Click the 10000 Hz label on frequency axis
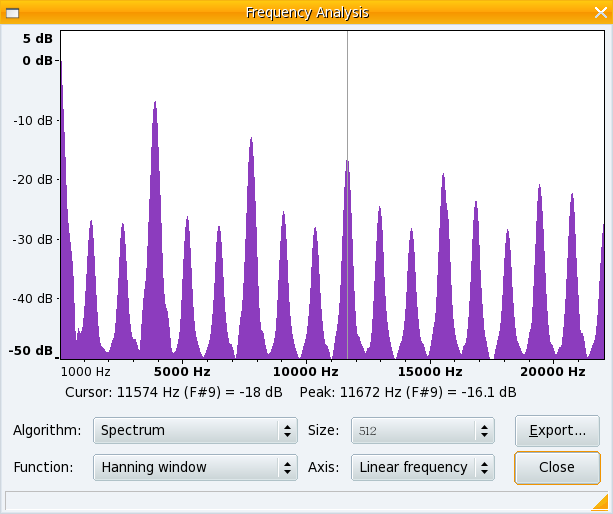The image size is (613, 514). [306, 371]
